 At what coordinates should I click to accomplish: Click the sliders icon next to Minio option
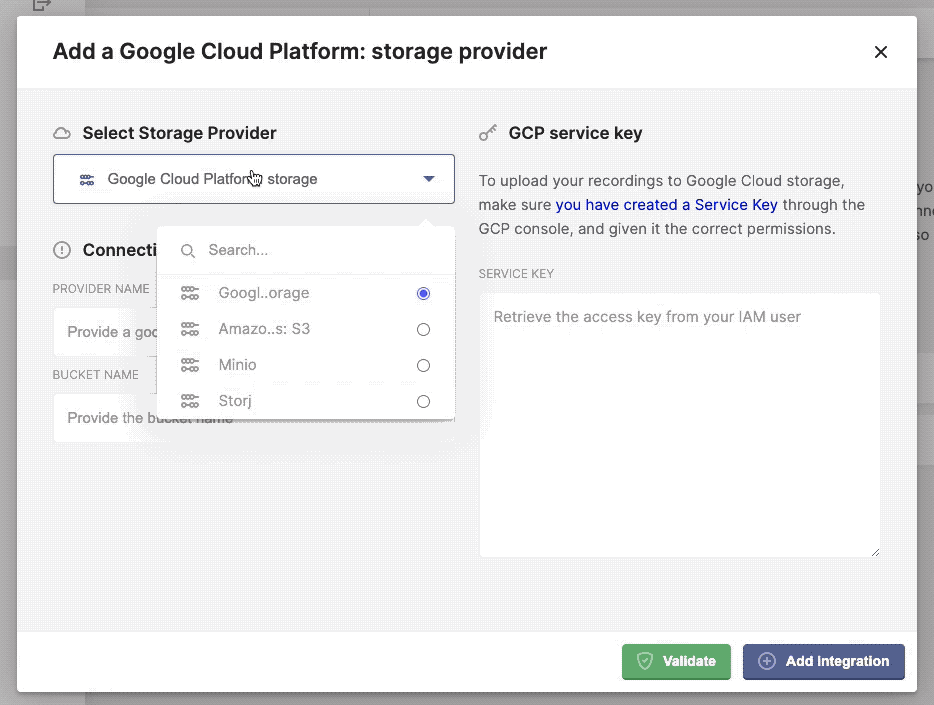coord(189,365)
